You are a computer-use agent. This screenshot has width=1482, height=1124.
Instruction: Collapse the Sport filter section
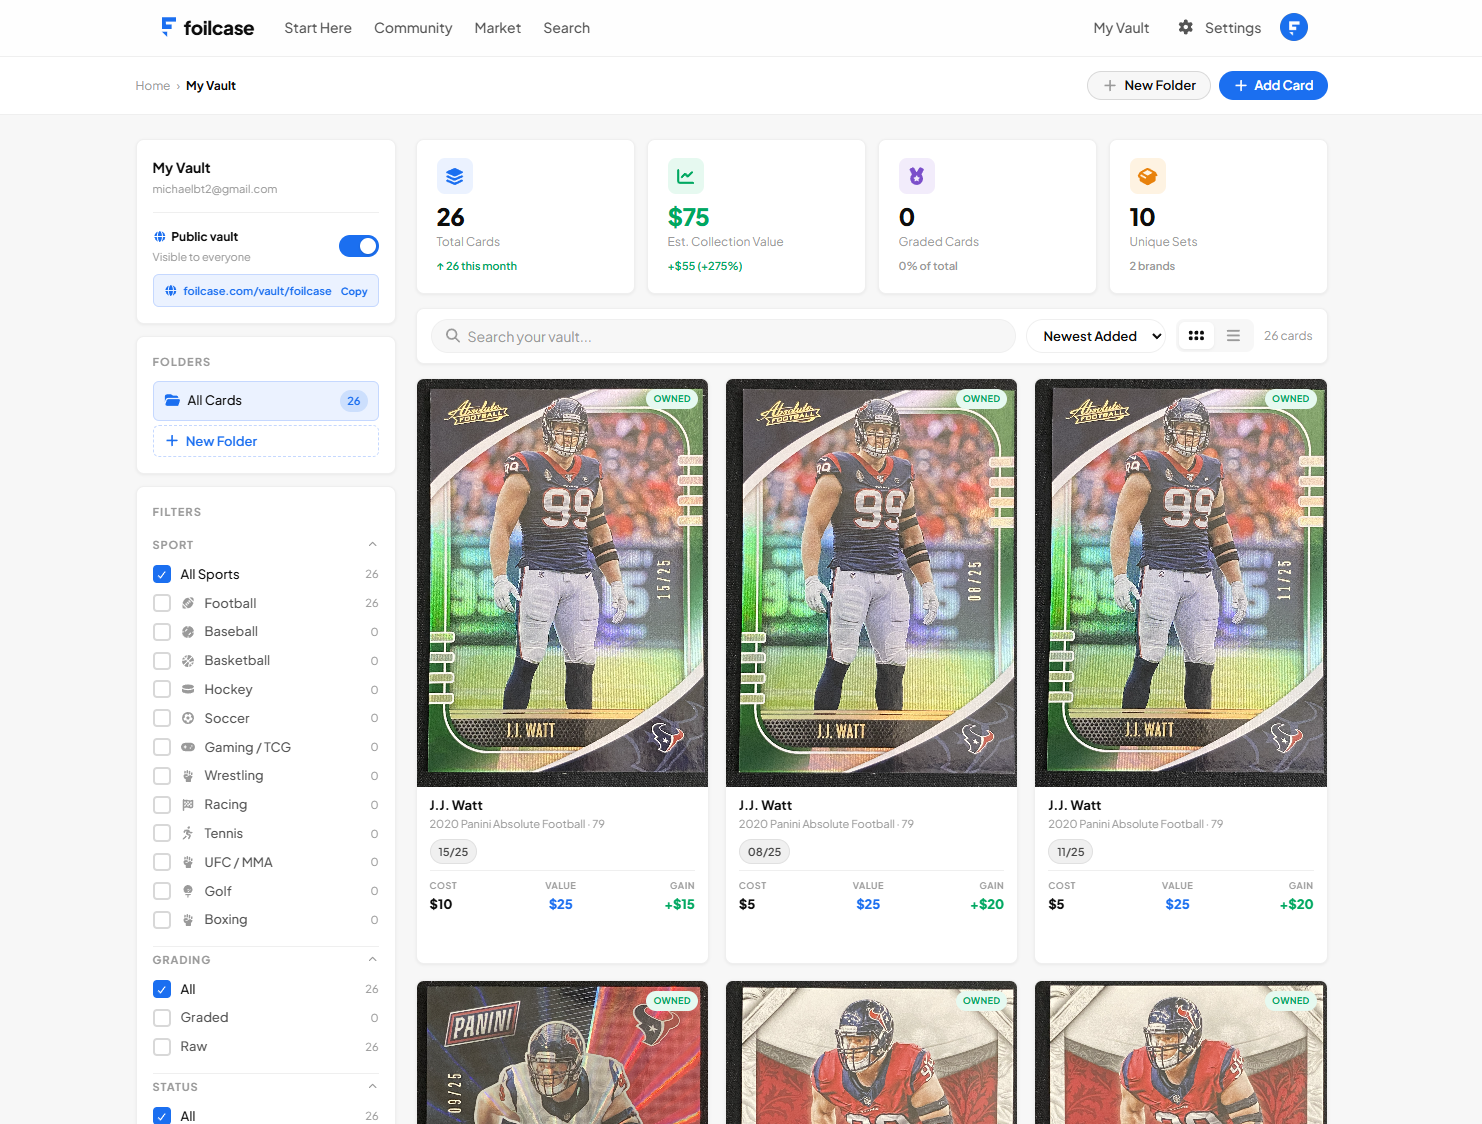tap(372, 545)
